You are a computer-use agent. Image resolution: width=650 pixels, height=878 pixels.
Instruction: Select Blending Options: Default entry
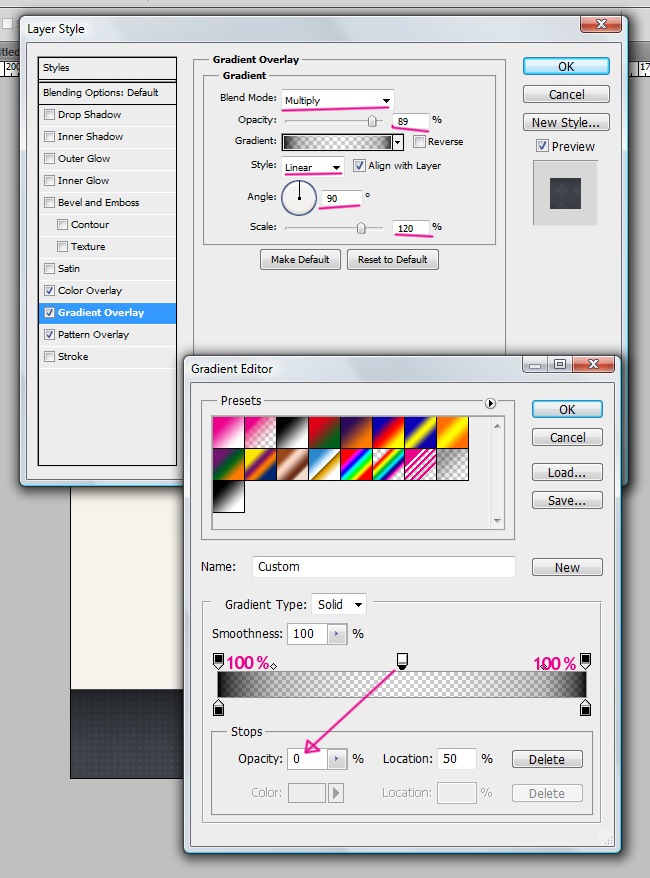[x=100, y=93]
